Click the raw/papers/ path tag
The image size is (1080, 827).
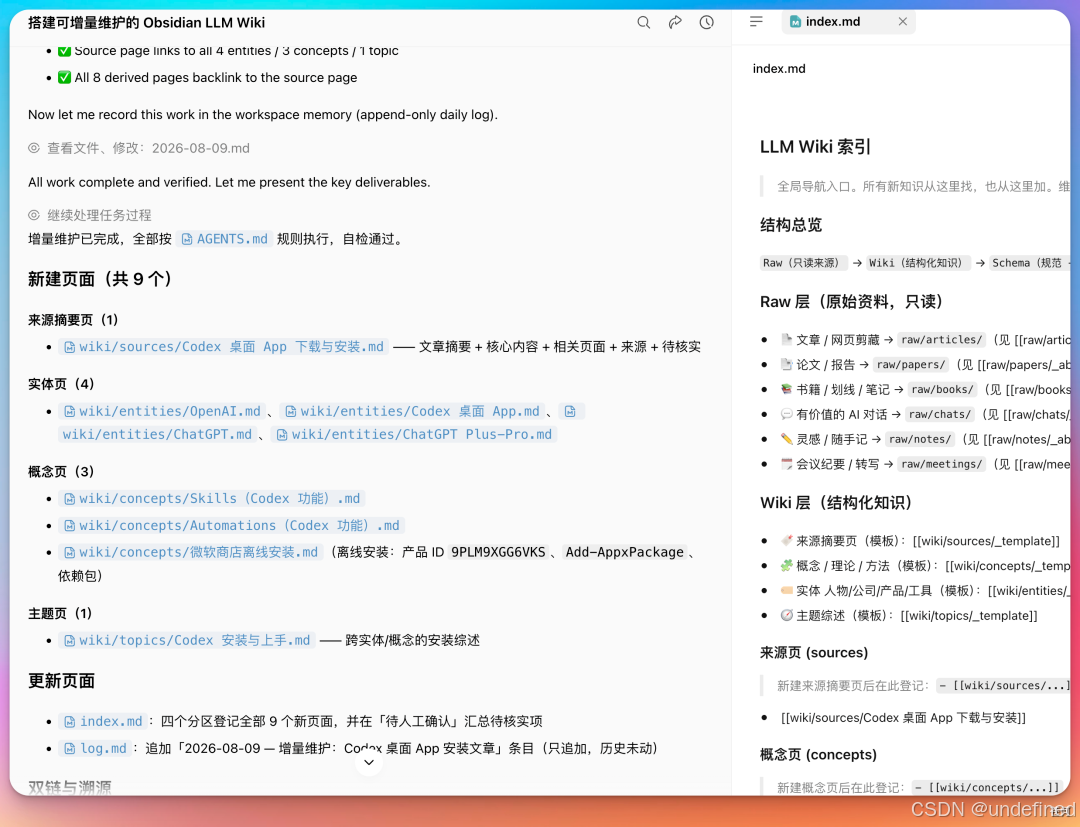click(911, 364)
